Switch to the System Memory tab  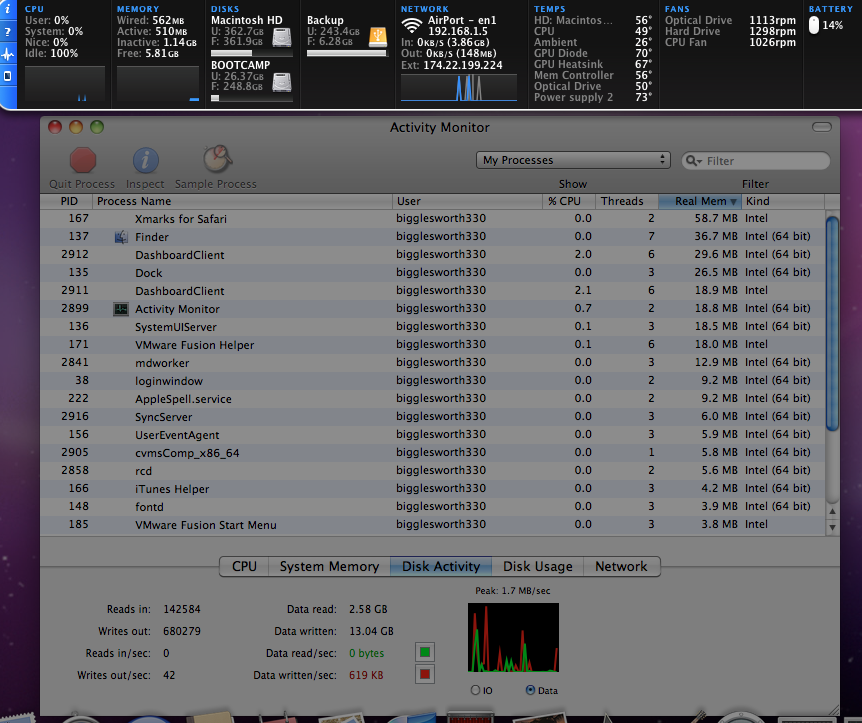(x=329, y=566)
